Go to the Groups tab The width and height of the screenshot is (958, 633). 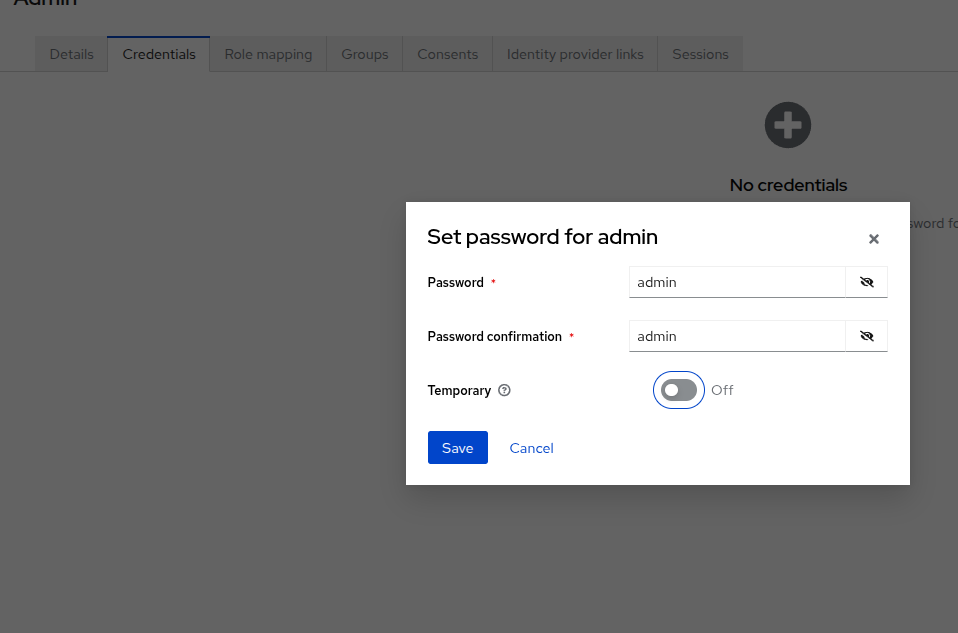pos(365,54)
